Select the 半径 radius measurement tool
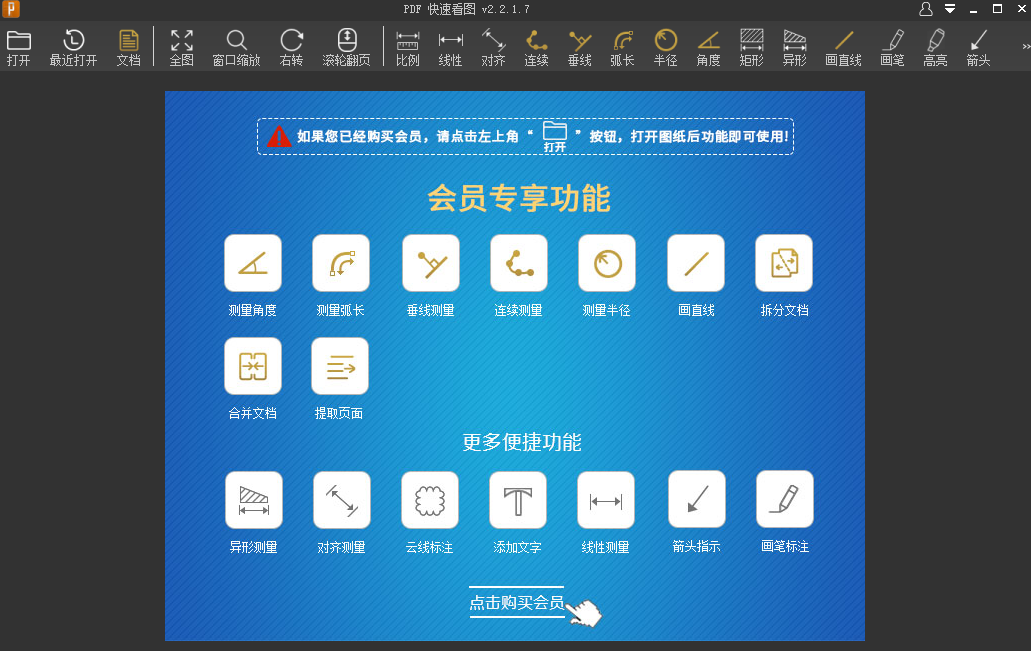 coord(665,47)
